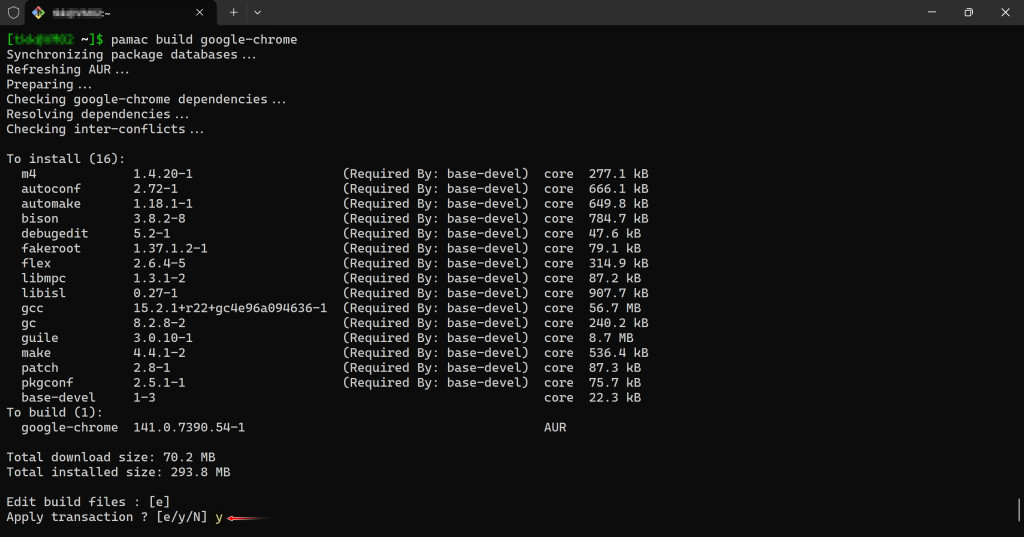
Task: Click the 'Edit build files : [e]' line
Action: click(x=88, y=501)
